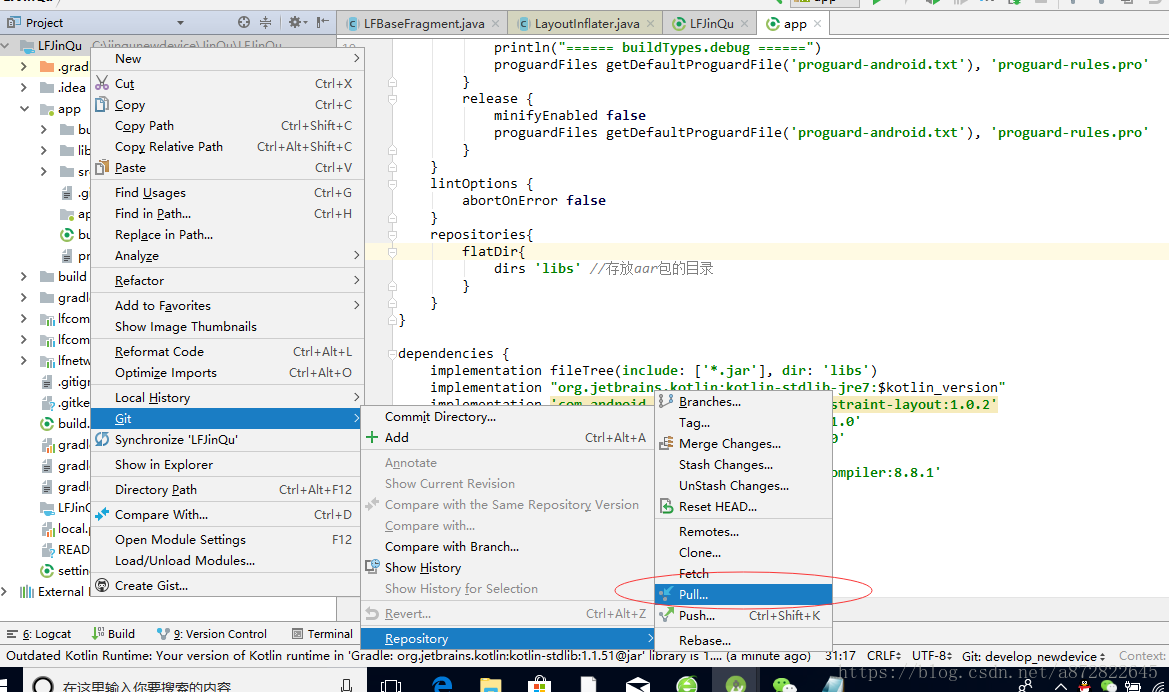The image size is (1169, 692).
Task: Open the Local History submenu
Action: (227, 397)
